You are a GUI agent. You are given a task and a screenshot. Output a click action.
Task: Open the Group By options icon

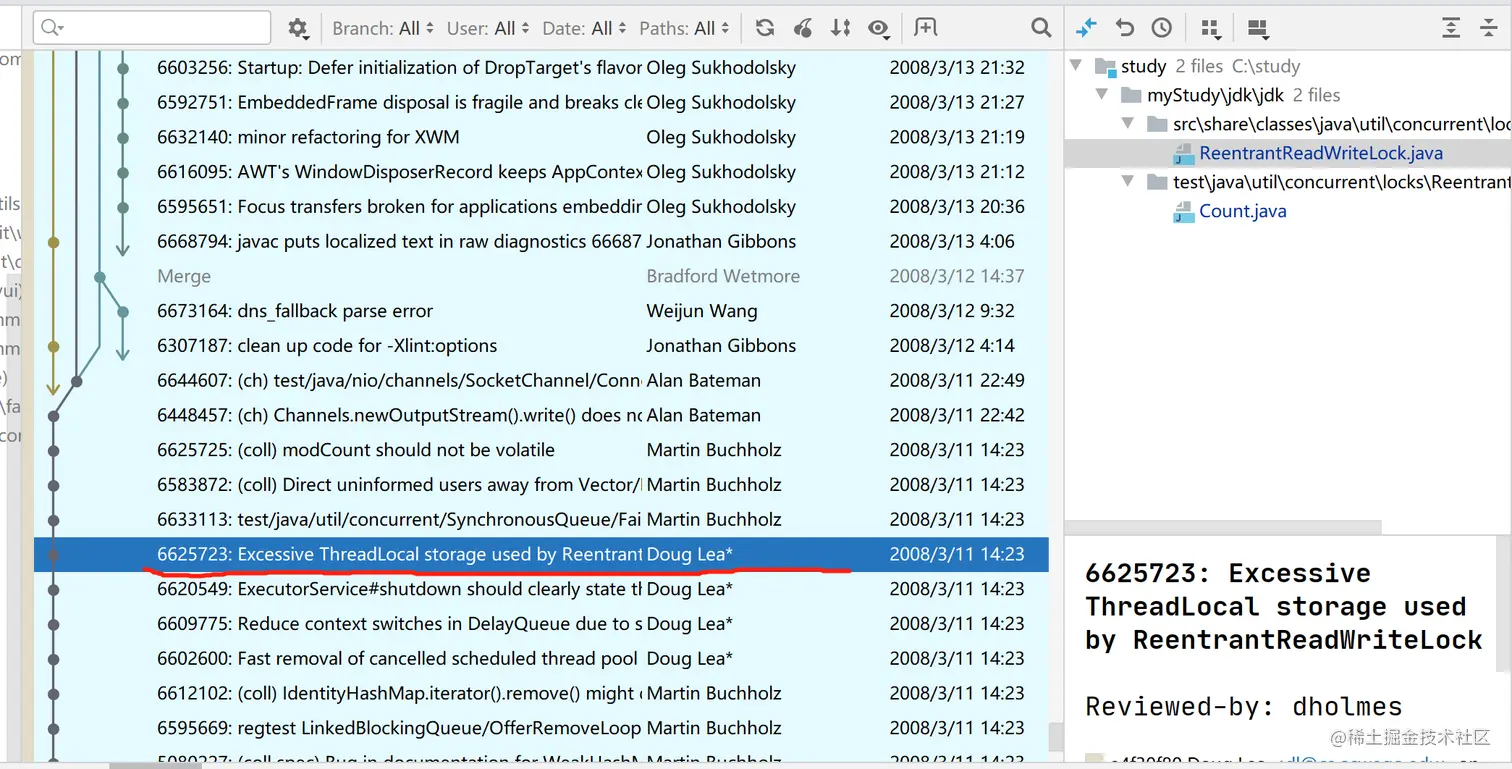click(1211, 28)
